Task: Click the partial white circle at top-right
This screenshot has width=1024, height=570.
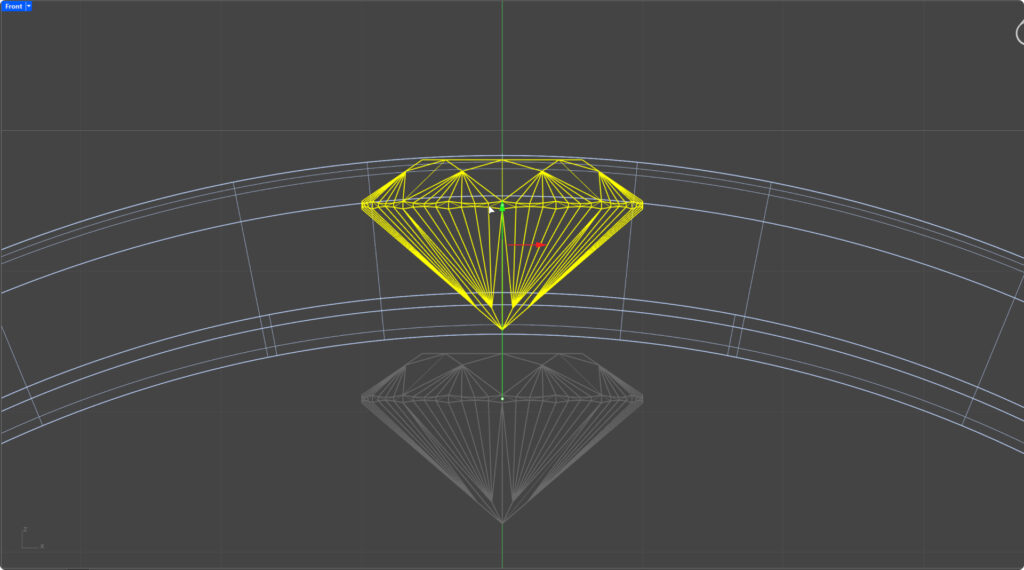Action: pyautogui.click(x=1019, y=32)
